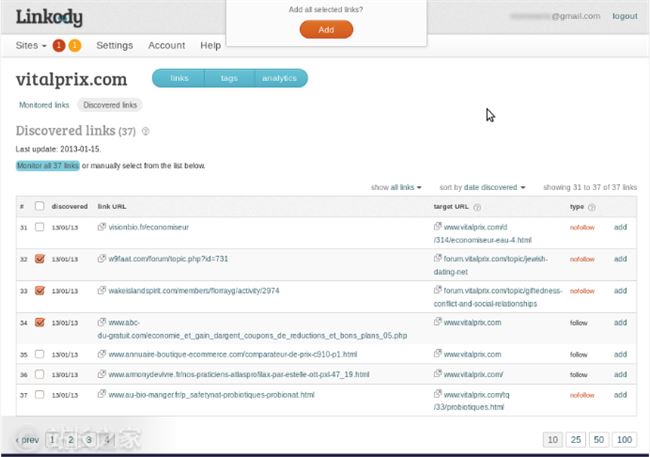Open external link icon for au-bio-manger.fr link

pyautogui.click(x=102, y=394)
